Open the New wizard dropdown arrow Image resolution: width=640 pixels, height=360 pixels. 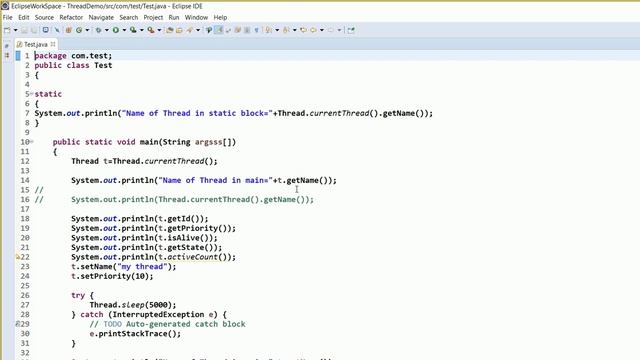[16, 30]
